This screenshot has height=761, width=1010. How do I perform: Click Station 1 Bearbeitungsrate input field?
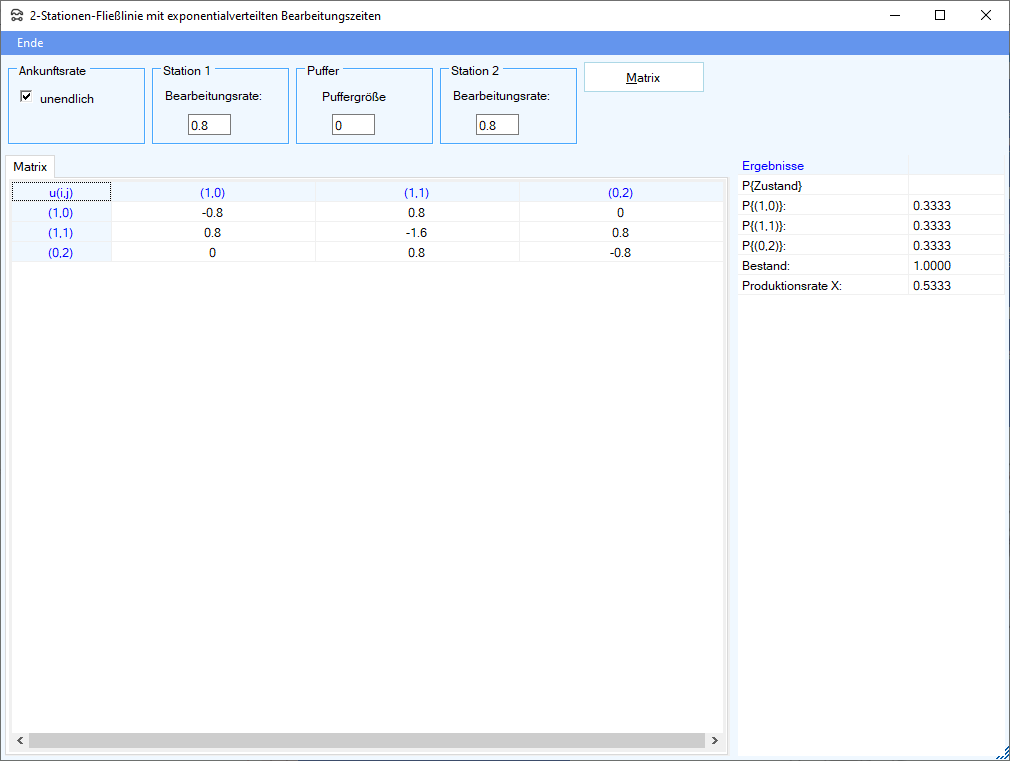[x=209, y=125]
